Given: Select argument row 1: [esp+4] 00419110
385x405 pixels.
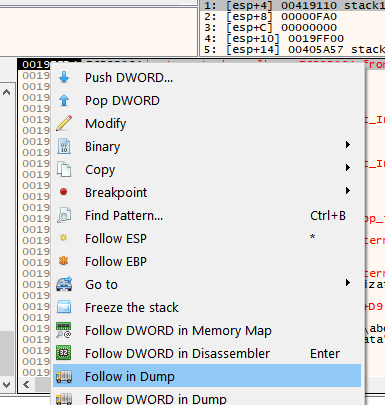Looking at the screenshot, I should tap(292, 5).
